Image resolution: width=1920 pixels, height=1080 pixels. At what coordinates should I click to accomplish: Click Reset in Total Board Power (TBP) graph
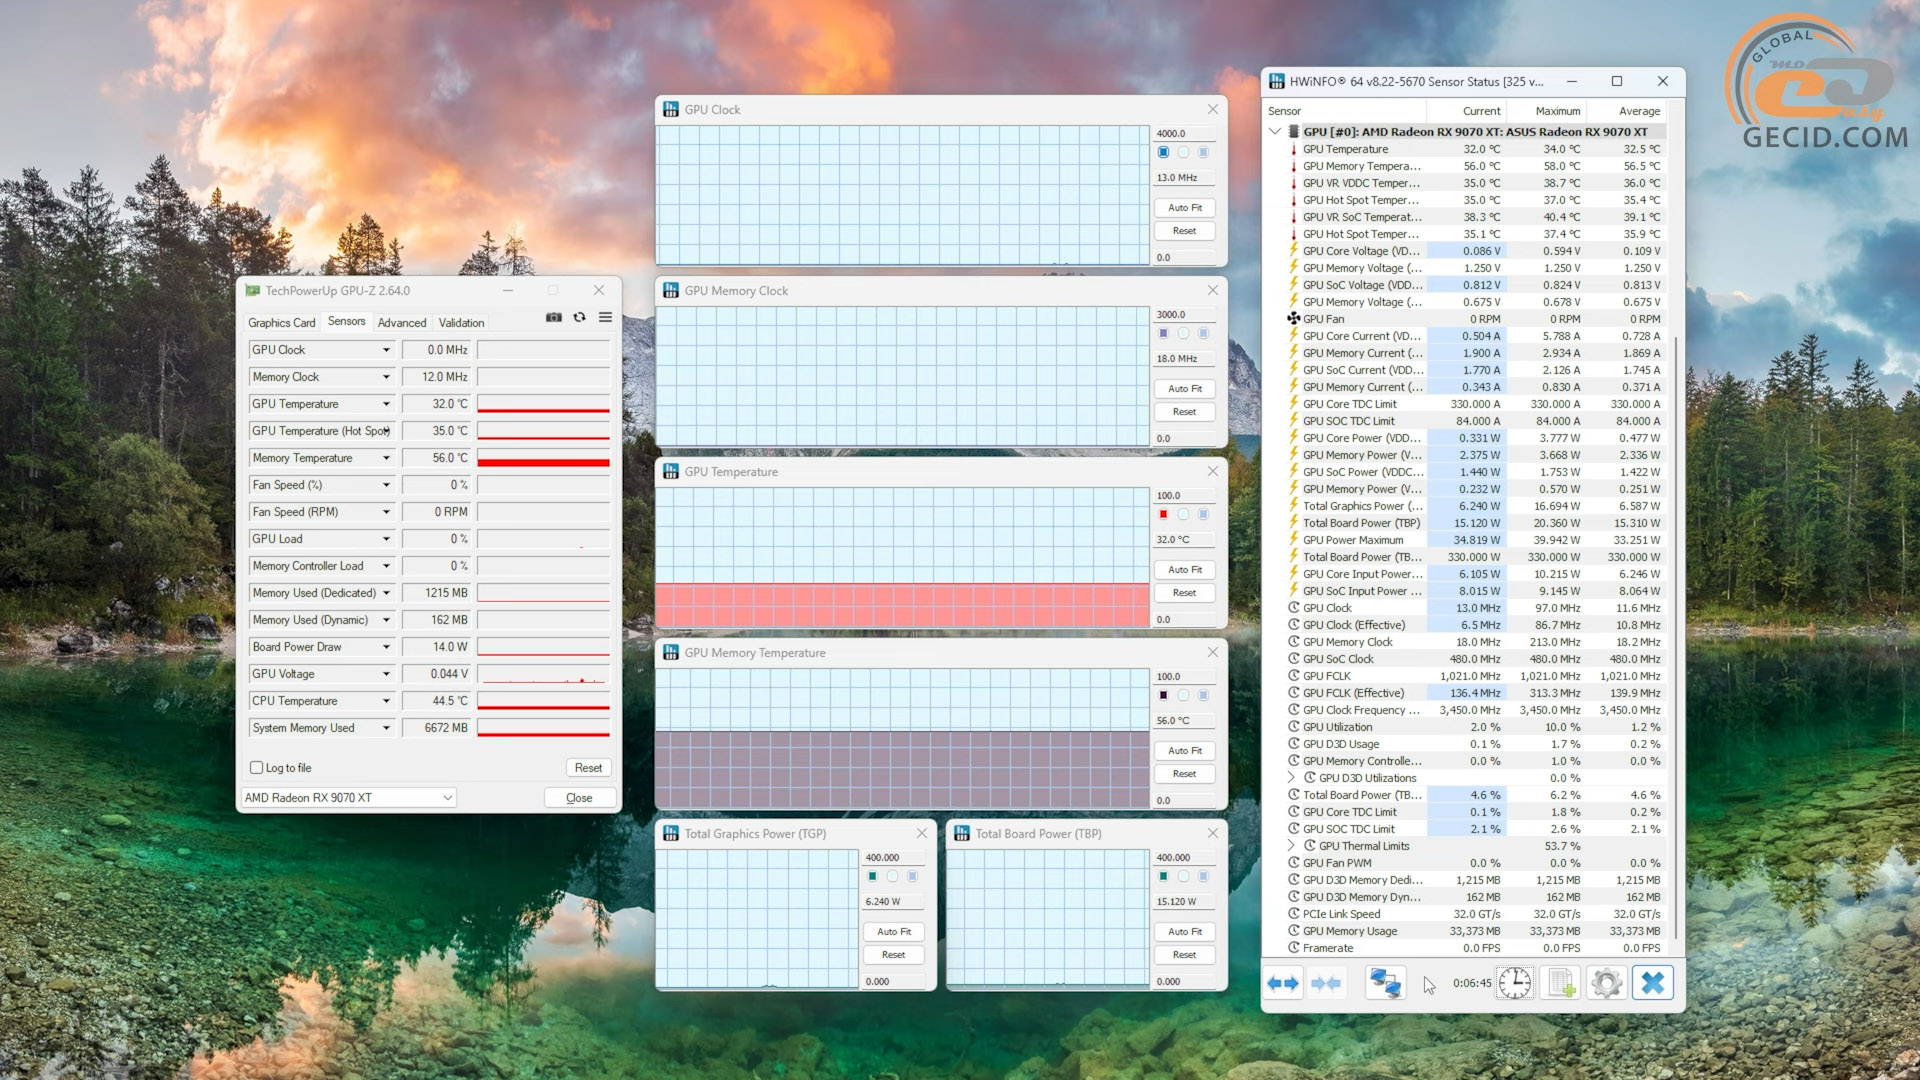click(x=1185, y=955)
